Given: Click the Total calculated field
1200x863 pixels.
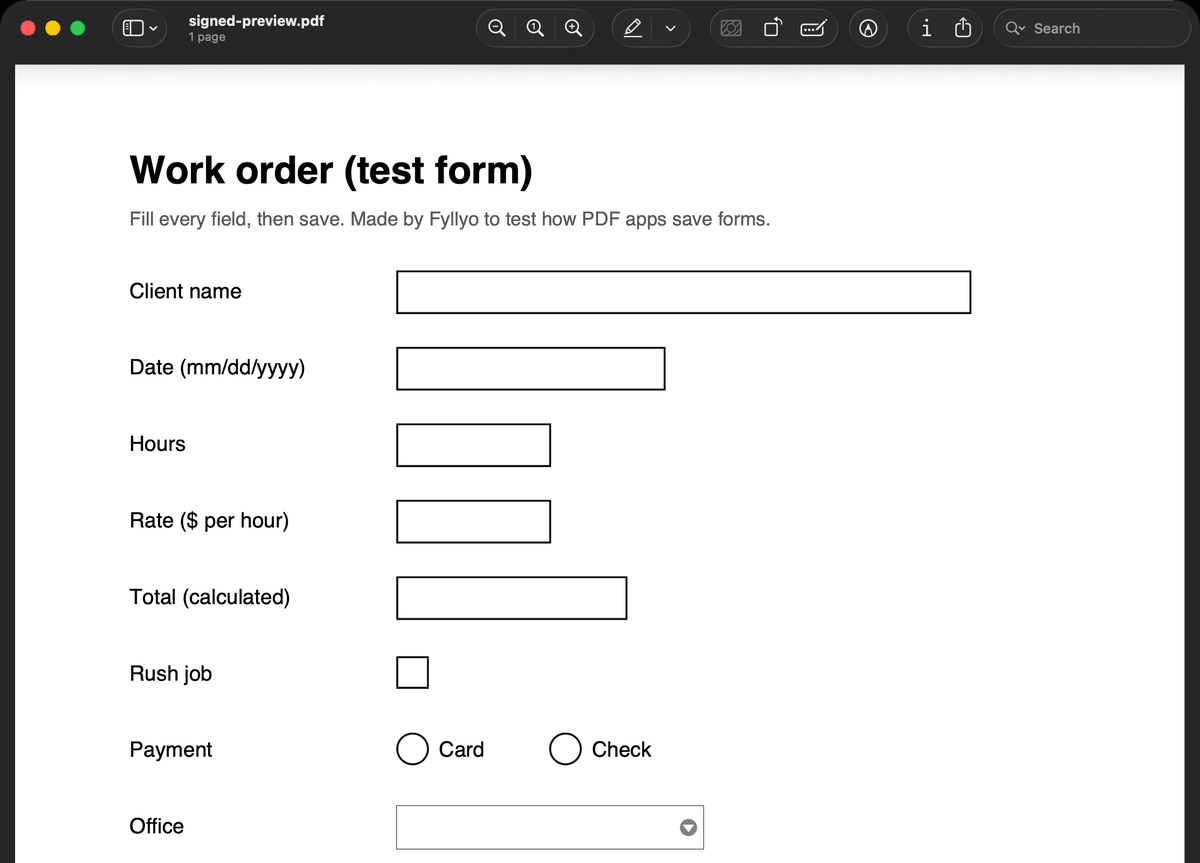Looking at the screenshot, I should point(512,598).
